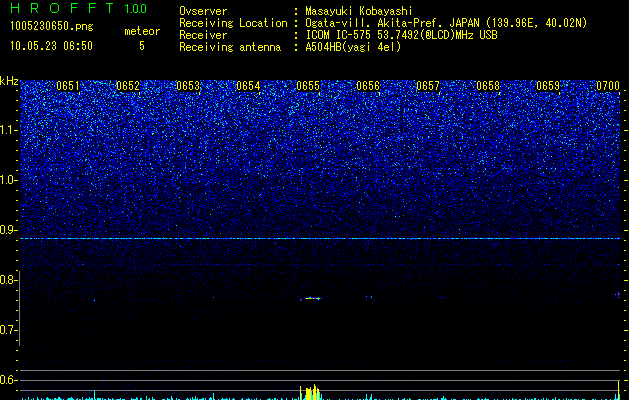Viewport: 629px width, 400px height.
Task: Click the 0.6 kHz axis label
Action: pyautogui.click(x=8, y=380)
